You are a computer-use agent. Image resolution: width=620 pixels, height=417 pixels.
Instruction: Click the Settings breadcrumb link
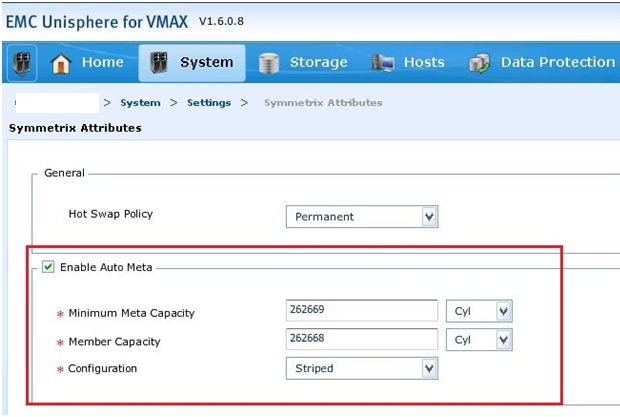point(209,102)
